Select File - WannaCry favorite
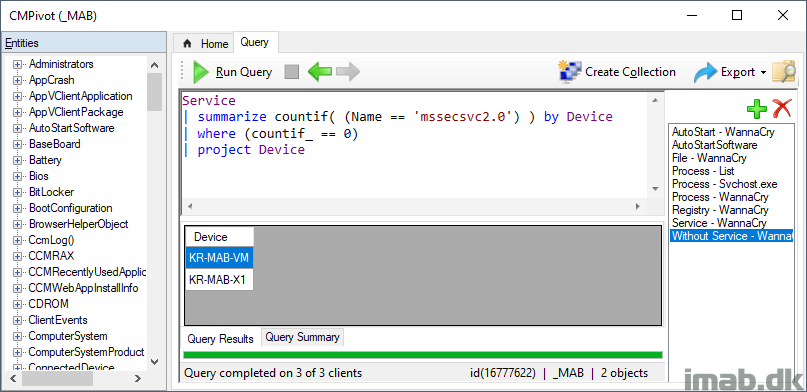 pos(709,158)
